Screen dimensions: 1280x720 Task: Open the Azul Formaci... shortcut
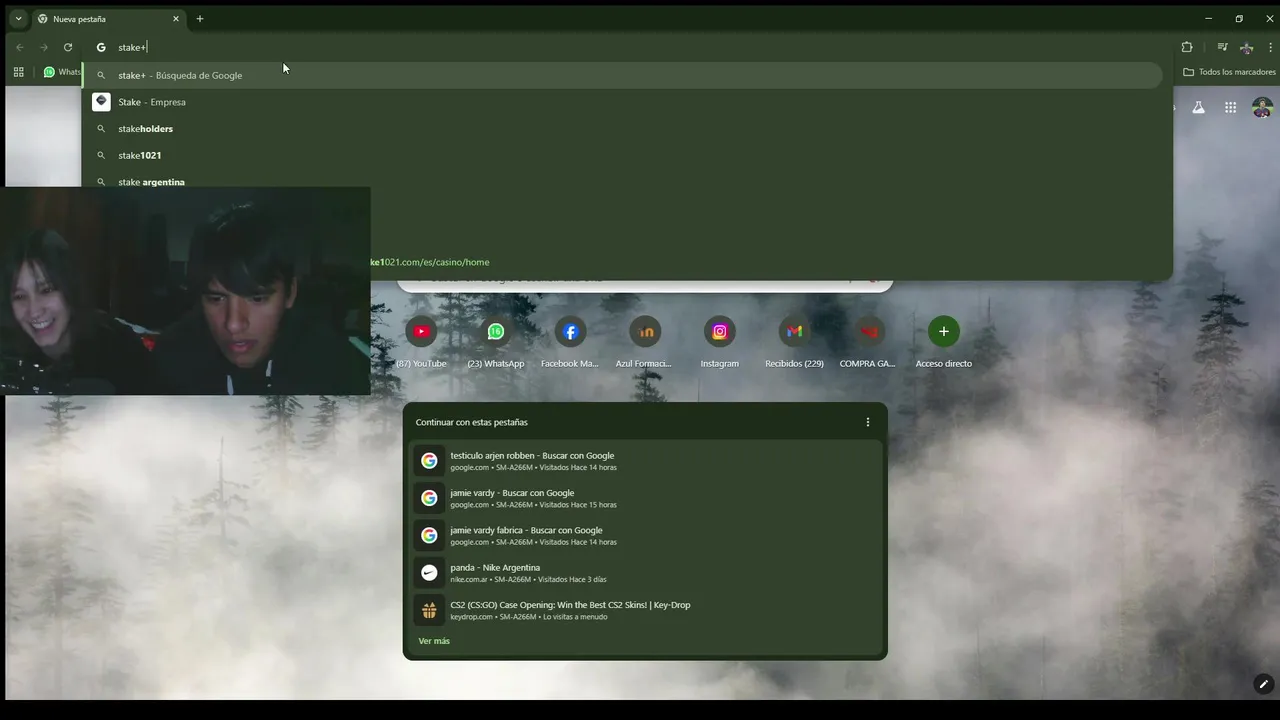tap(645, 341)
